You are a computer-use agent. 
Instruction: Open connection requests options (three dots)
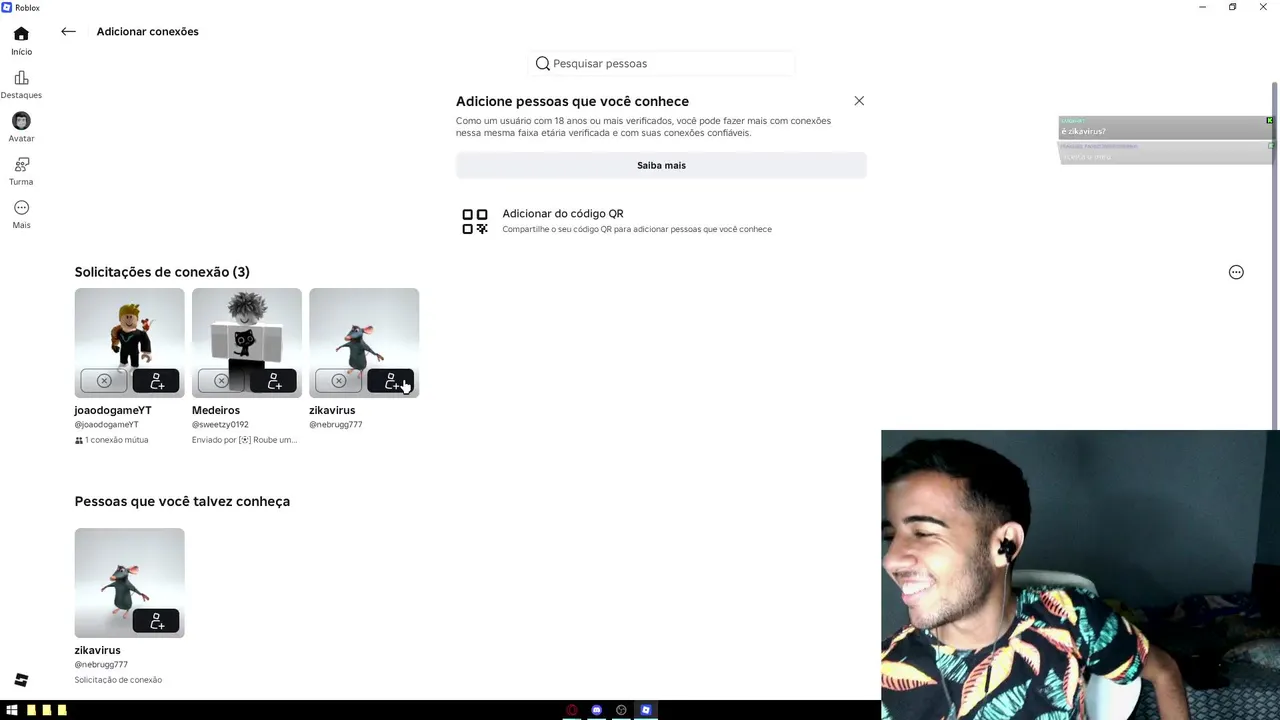point(1236,272)
